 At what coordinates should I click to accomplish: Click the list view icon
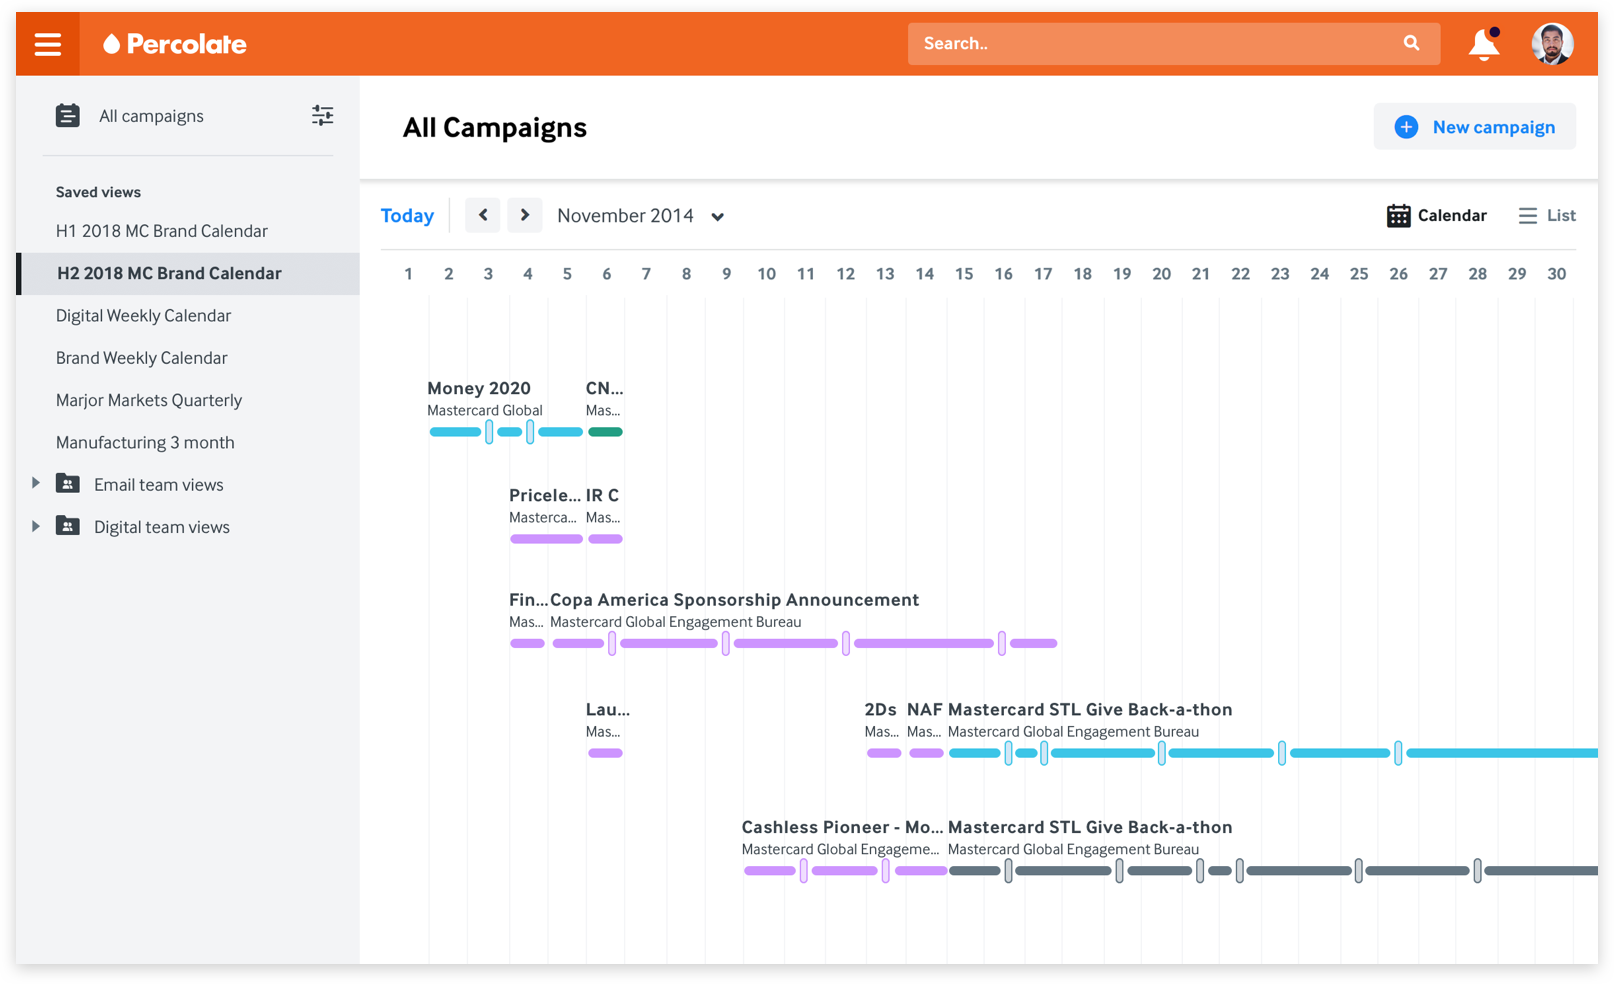point(1528,216)
